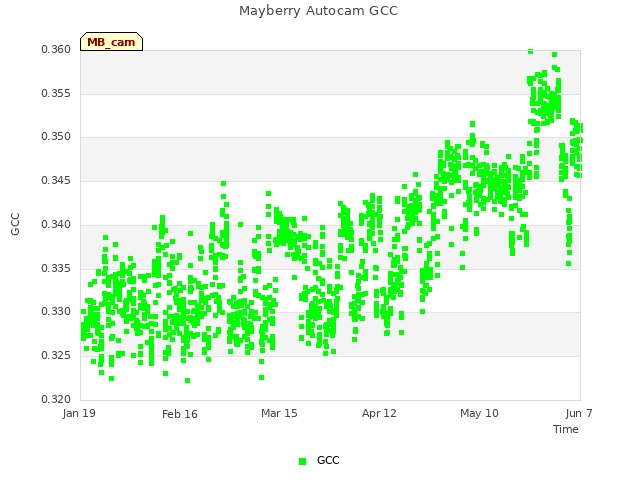Viewport: 640px width, 480px height.
Task: Click the 0.350 y-axis tick label
Action: click(x=56, y=136)
